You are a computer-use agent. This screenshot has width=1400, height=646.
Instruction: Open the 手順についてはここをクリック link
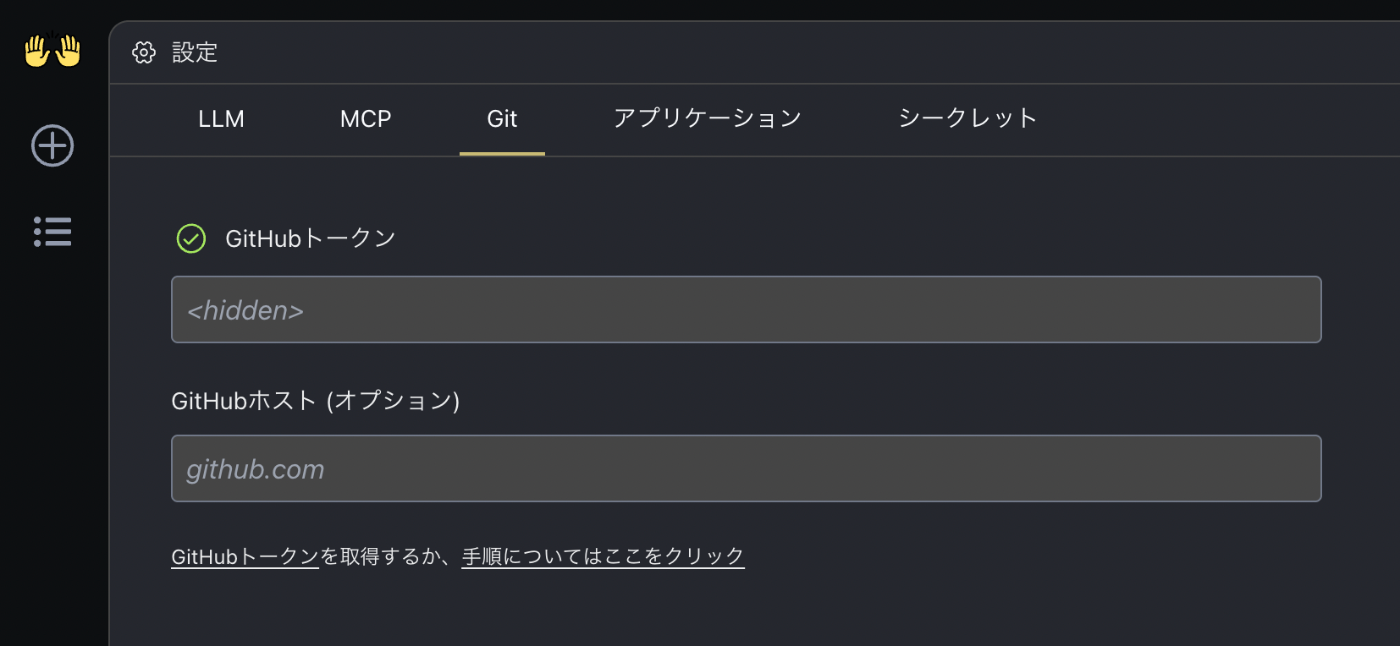603,556
